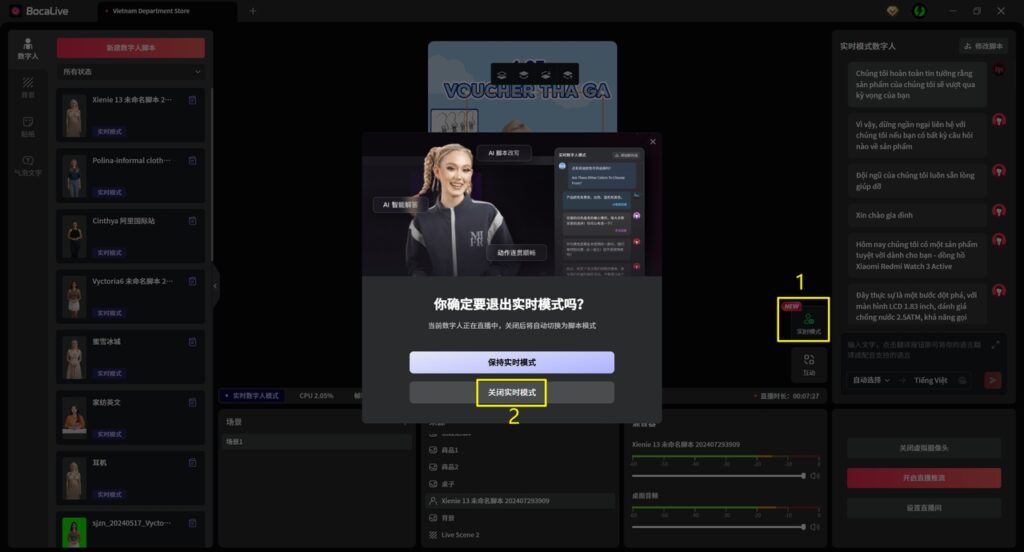Open the 背景 sidebar icon
The image size is (1024, 552).
point(27,88)
